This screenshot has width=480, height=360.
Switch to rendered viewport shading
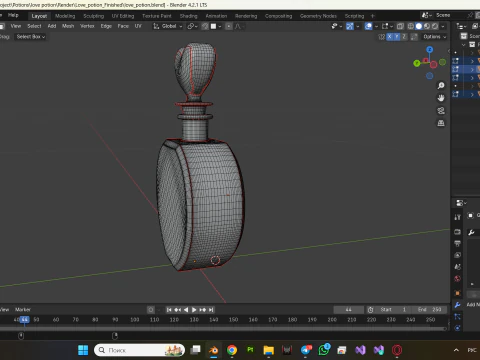[435, 26]
